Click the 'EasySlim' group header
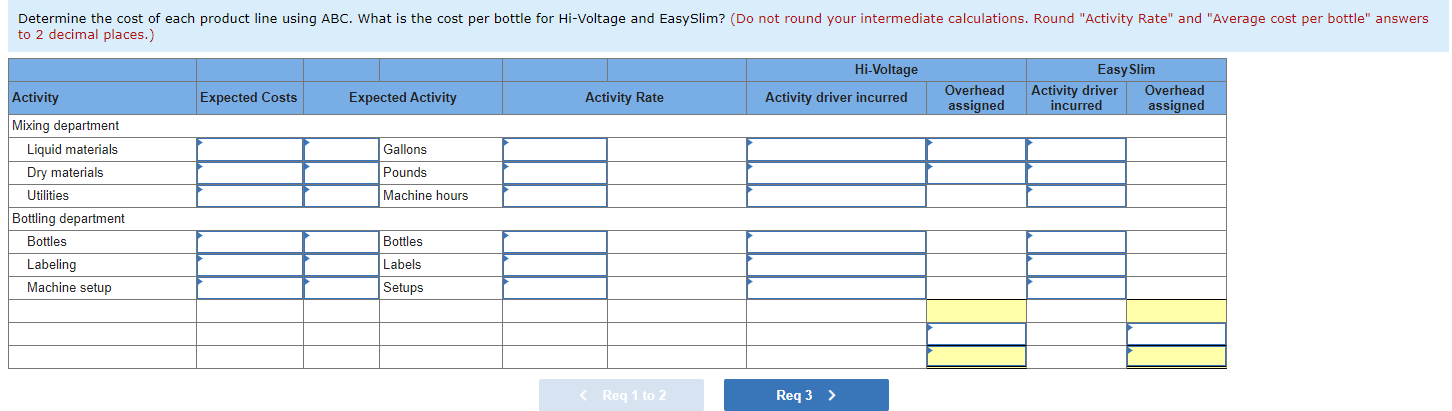 pyautogui.click(x=1126, y=69)
